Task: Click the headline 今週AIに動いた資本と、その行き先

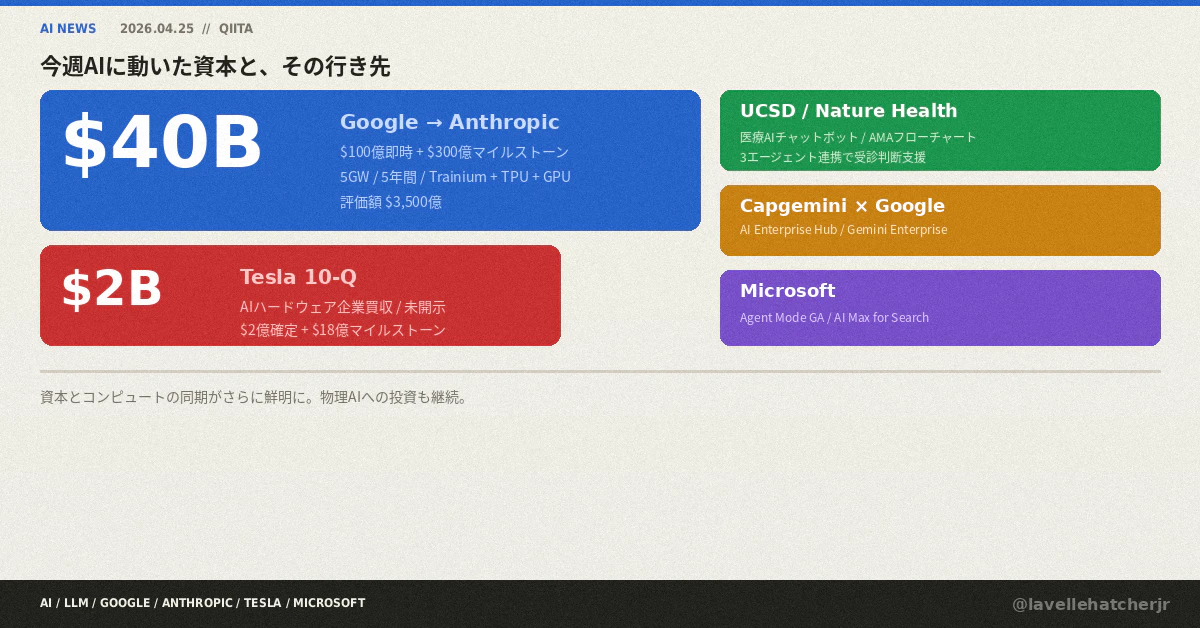Action: click(x=215, y=66)
